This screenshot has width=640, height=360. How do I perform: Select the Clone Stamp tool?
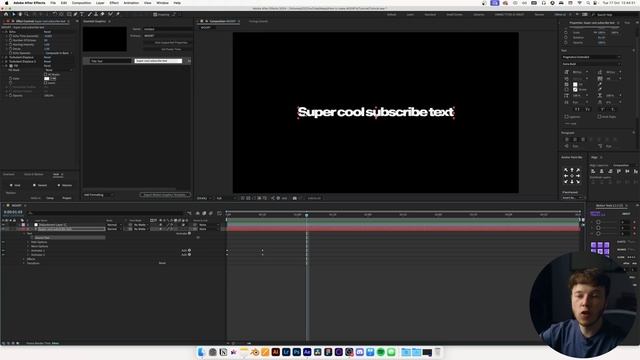[x=96, y=14]
